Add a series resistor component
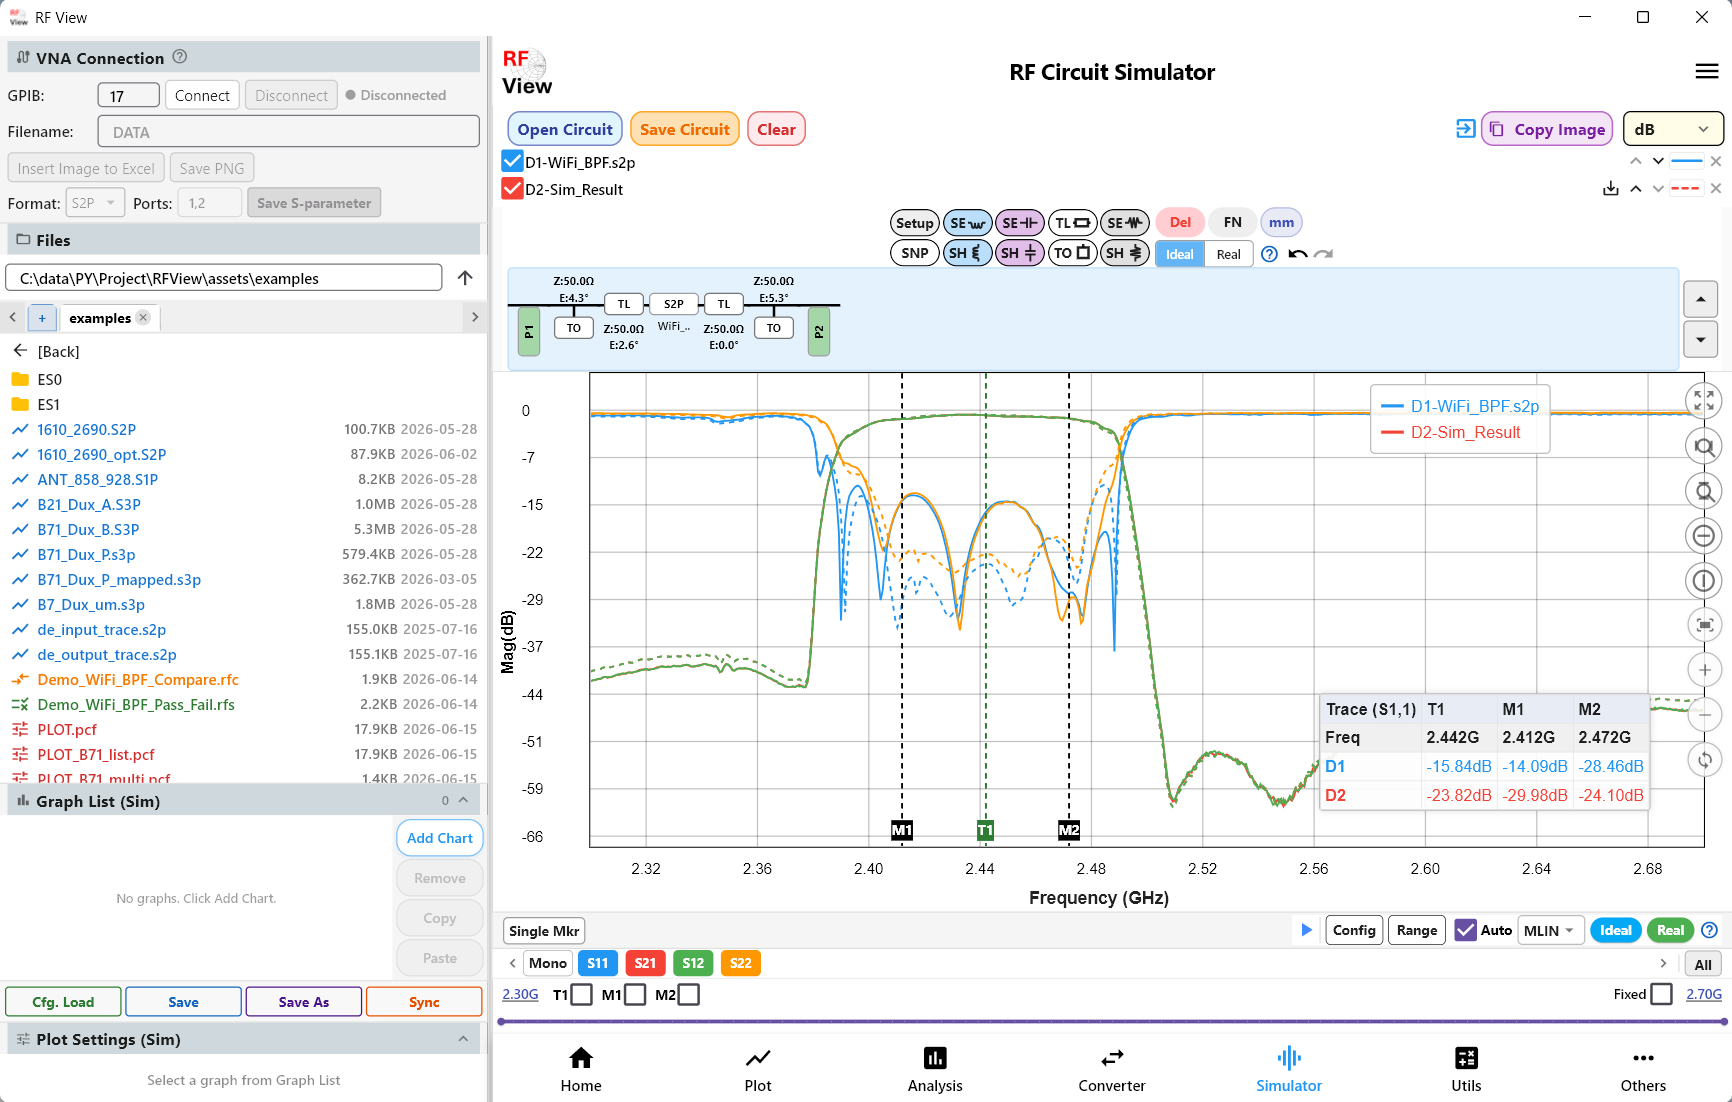Viewport: 1732px width, 1102px height. tap(1125, 223)
